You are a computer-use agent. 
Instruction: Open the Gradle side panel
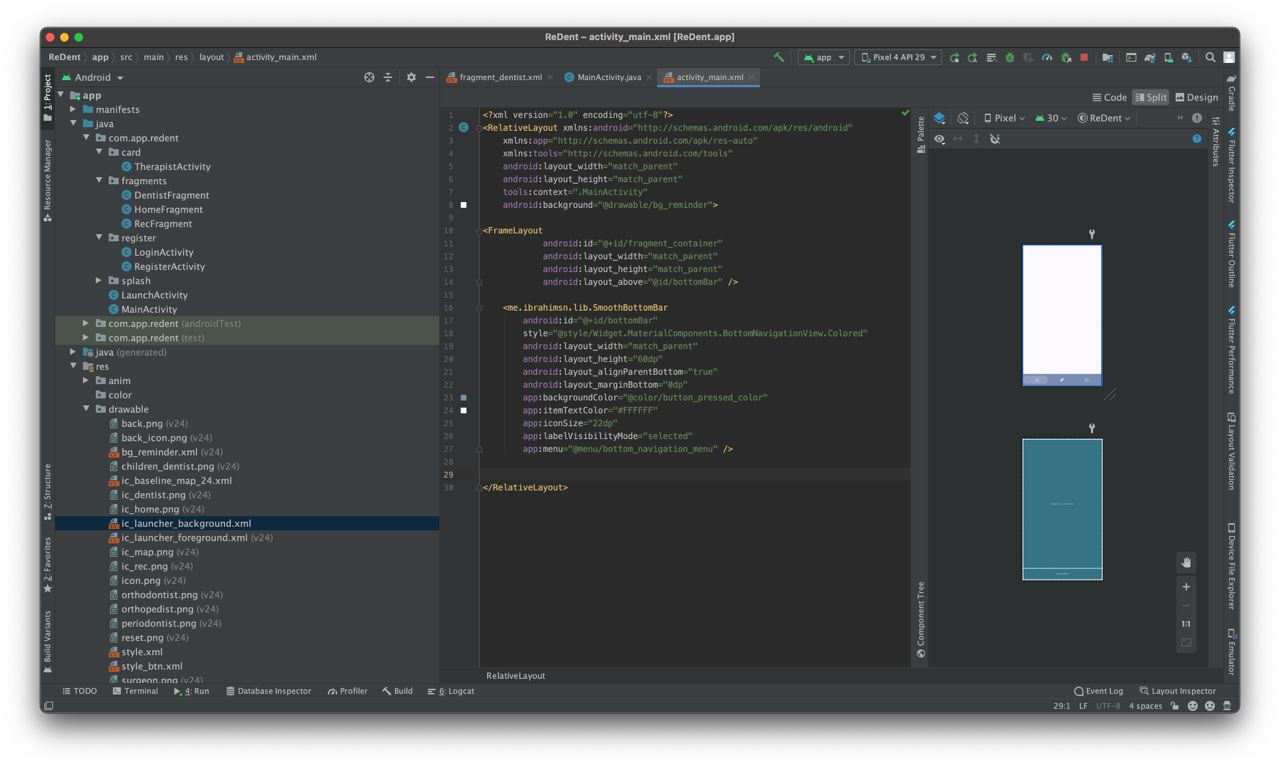[1232, 92]
